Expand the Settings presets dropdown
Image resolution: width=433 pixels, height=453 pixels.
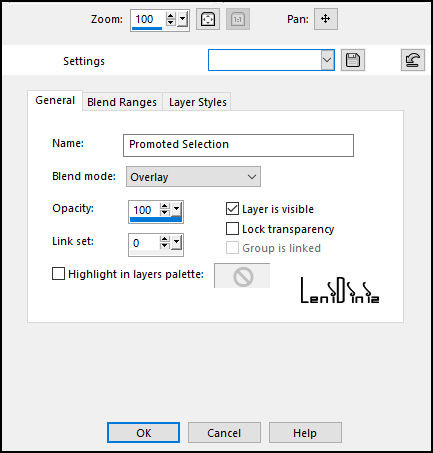click(x=328, y=60)
